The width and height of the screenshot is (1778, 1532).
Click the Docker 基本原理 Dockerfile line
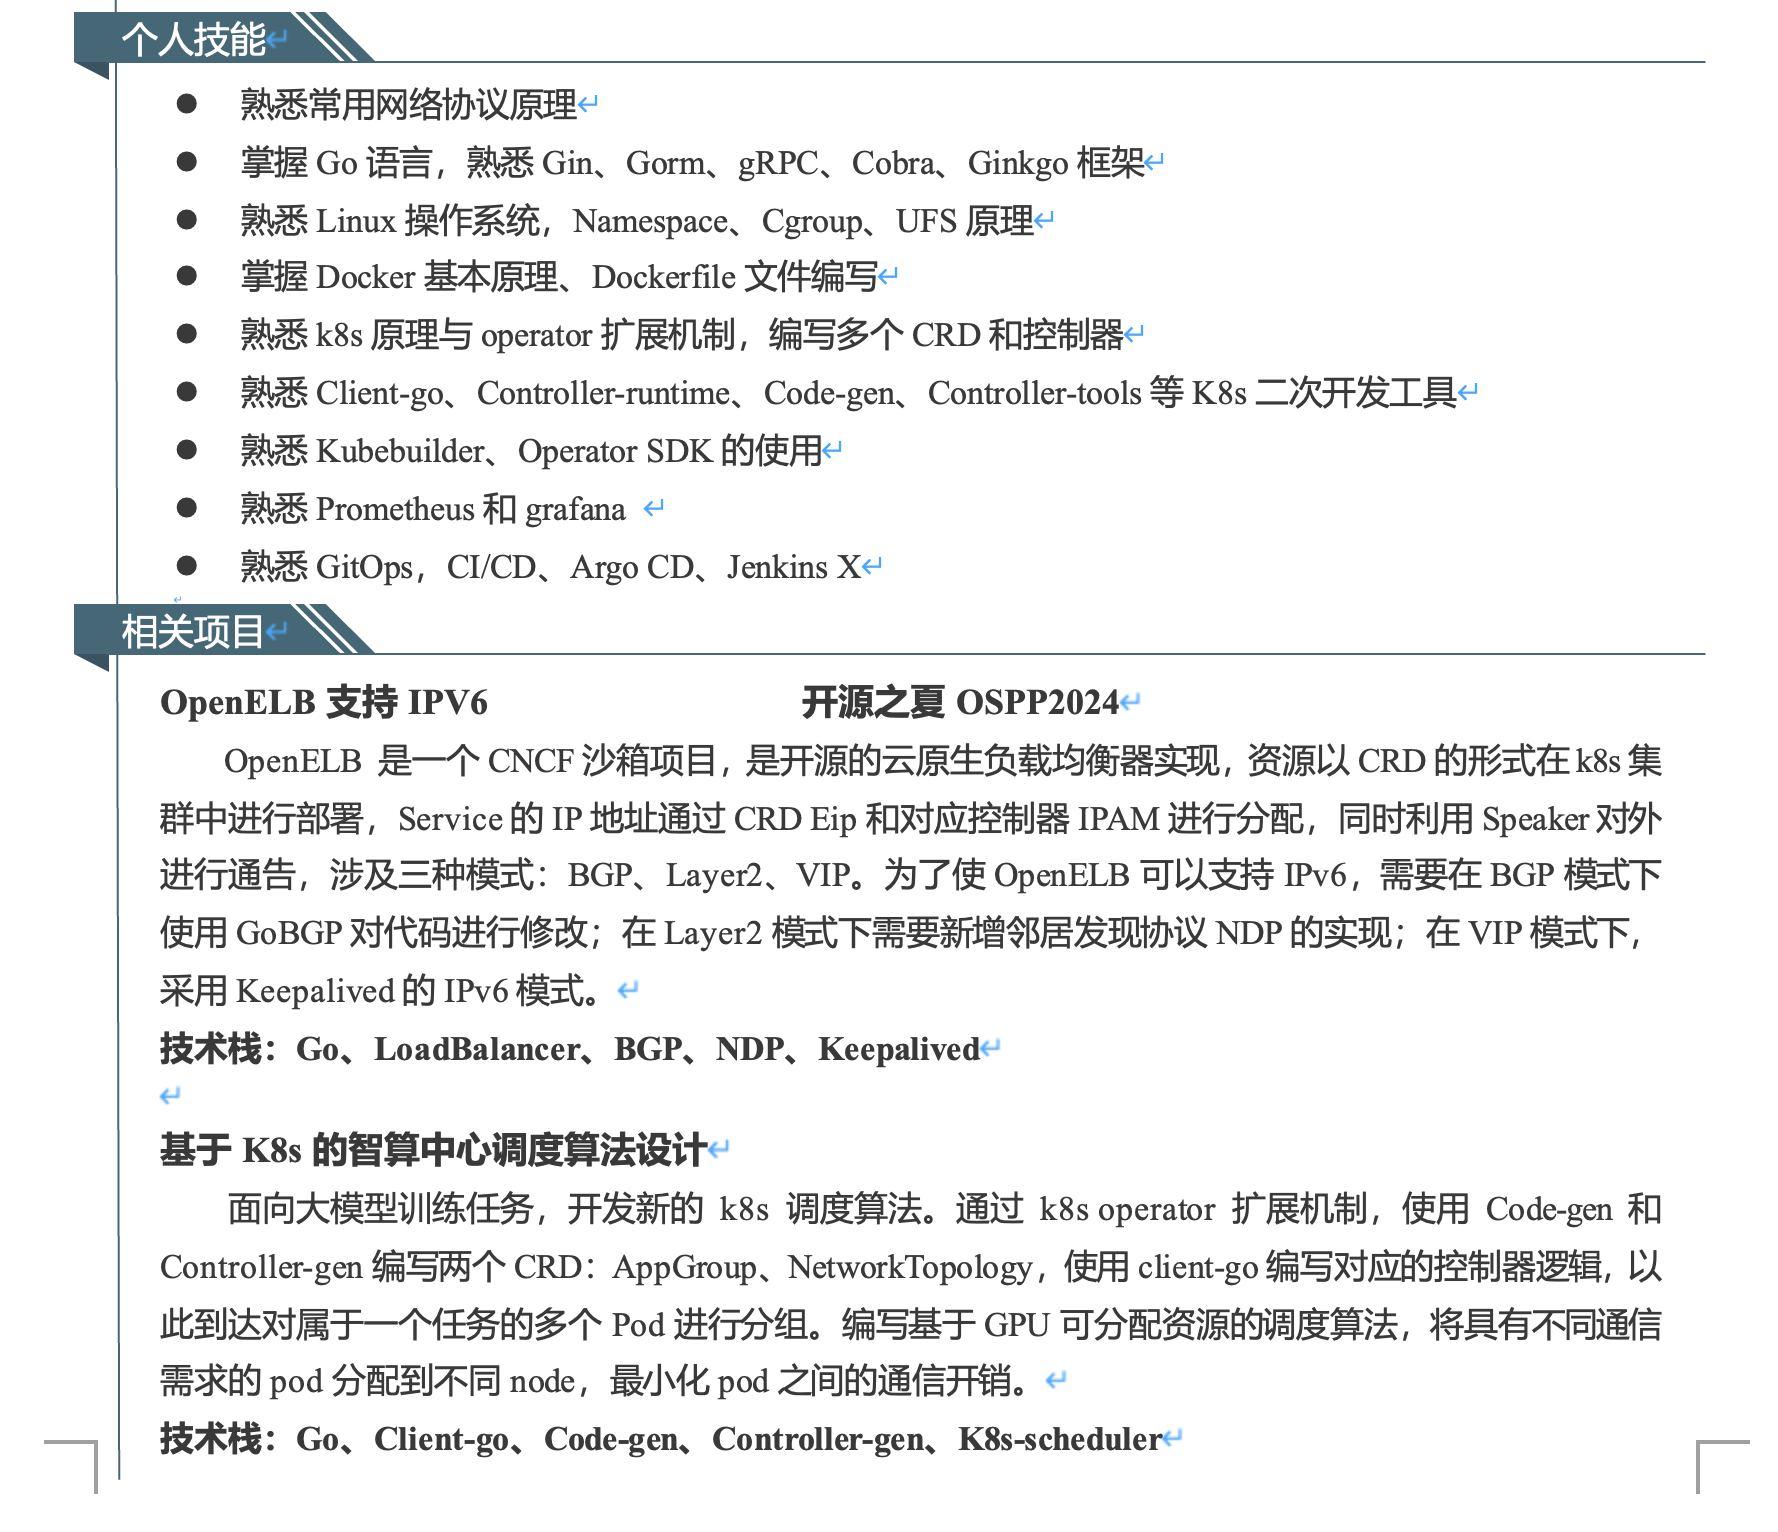click(x=558, y=277)
